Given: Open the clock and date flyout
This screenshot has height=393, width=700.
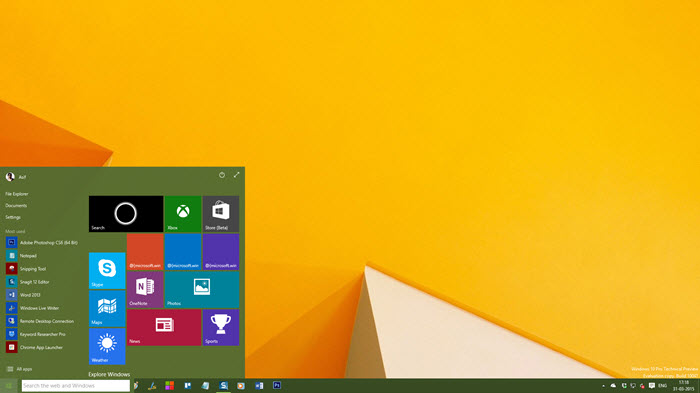Looking at the screenshot, I should click(x=683, y=386).
